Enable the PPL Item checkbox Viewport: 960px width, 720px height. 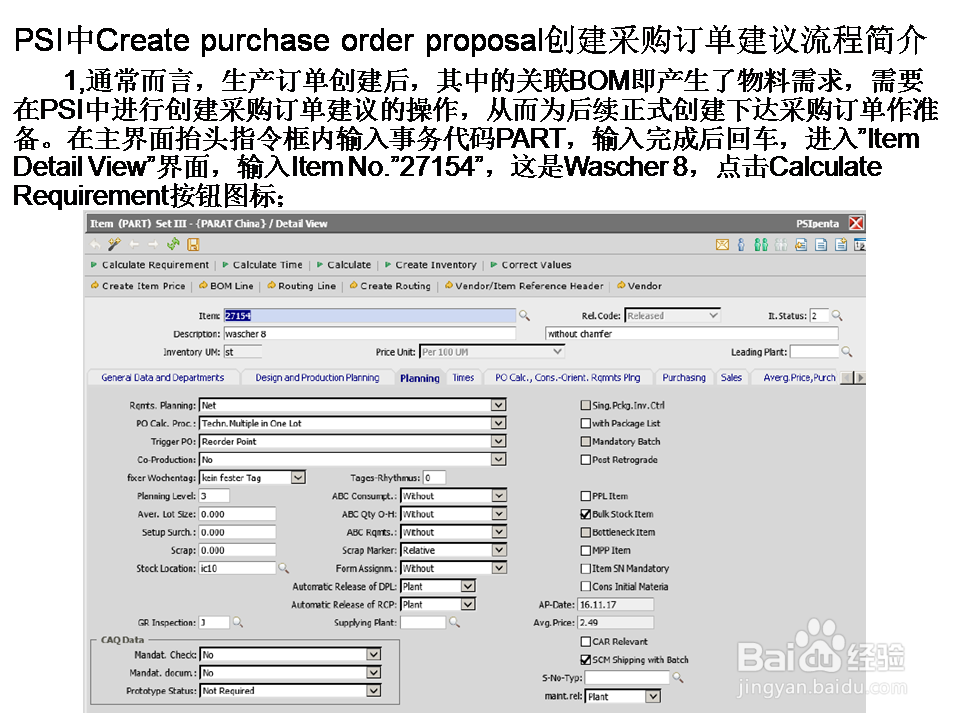pos(587,495)
